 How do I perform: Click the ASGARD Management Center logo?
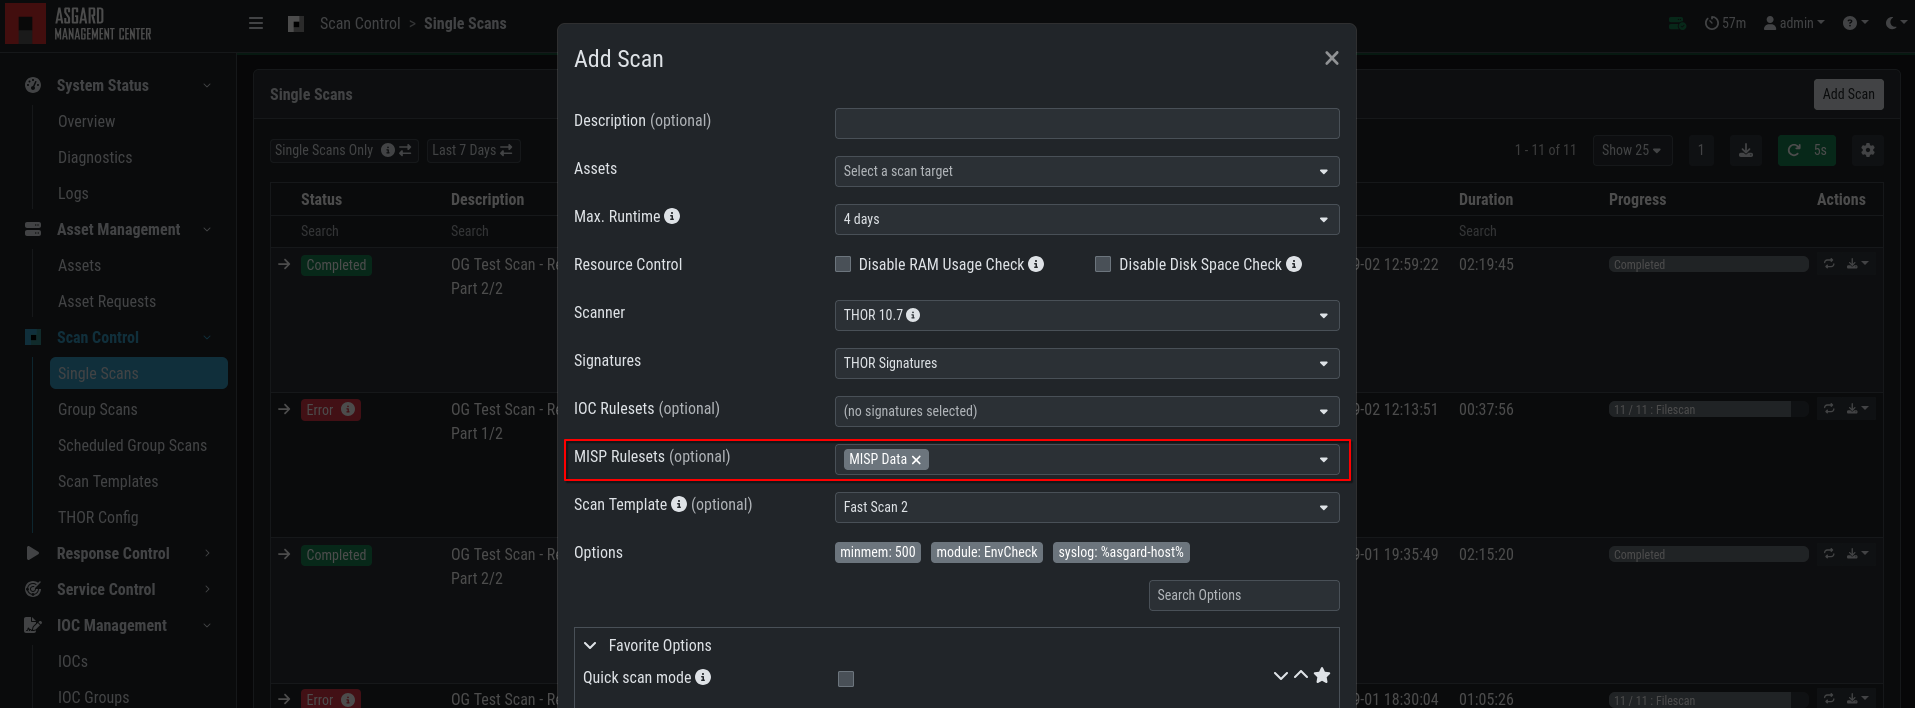[x=79, y=24]
